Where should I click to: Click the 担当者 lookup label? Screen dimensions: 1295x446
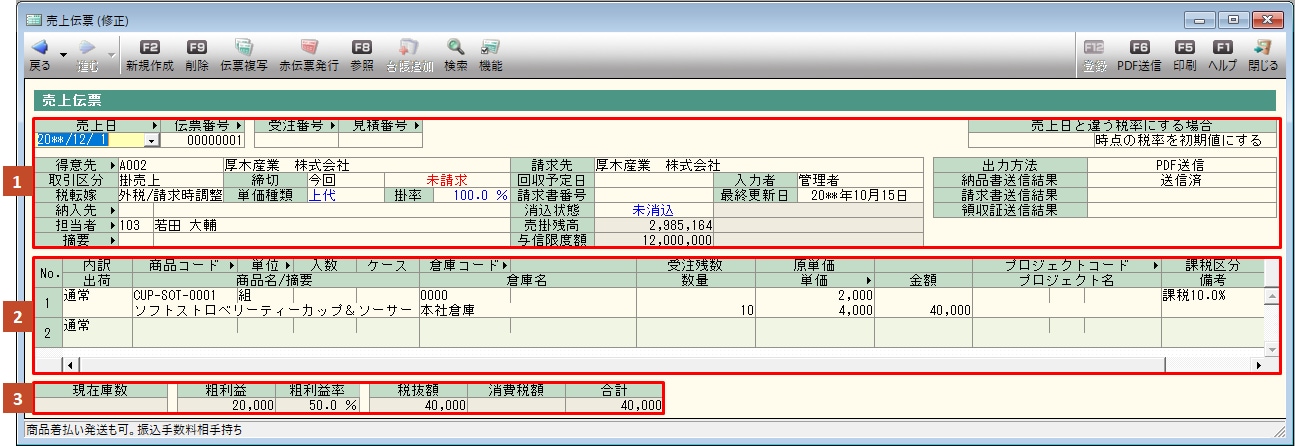click(76, 226)
